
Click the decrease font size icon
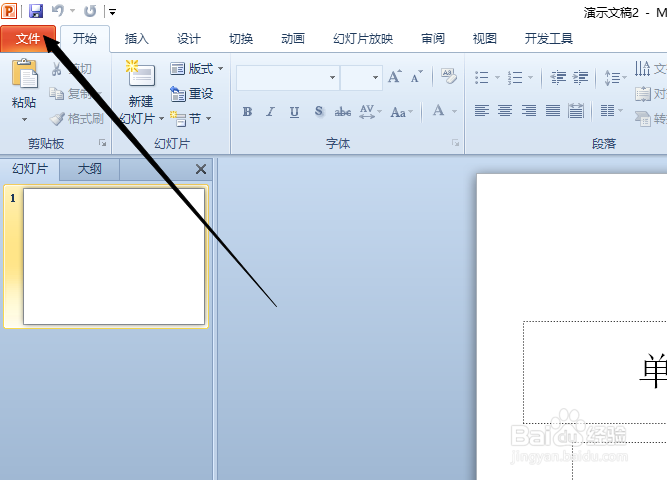[x=416, y=77]
